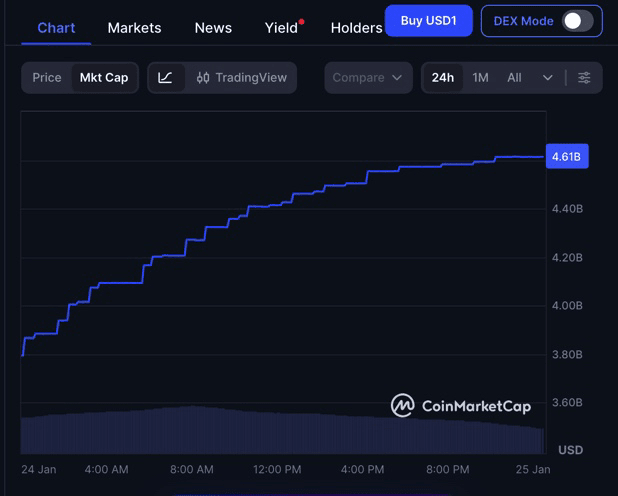618x496 pixels.
Task: Open the Chart tab
Action: tap(56, 28)
